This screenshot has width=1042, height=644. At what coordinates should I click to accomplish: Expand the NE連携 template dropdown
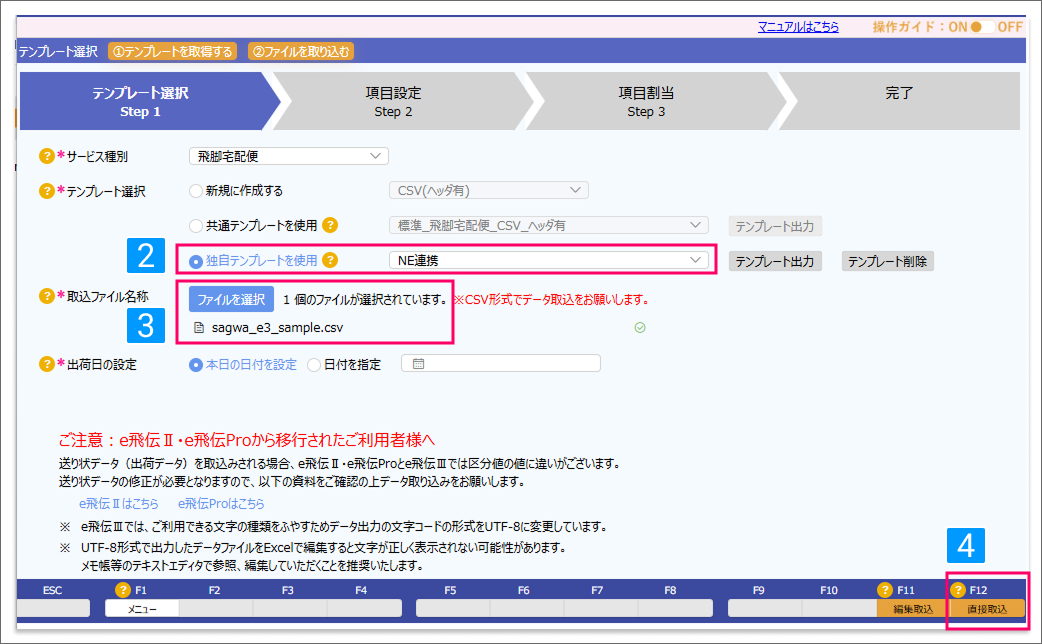[548, 260]
